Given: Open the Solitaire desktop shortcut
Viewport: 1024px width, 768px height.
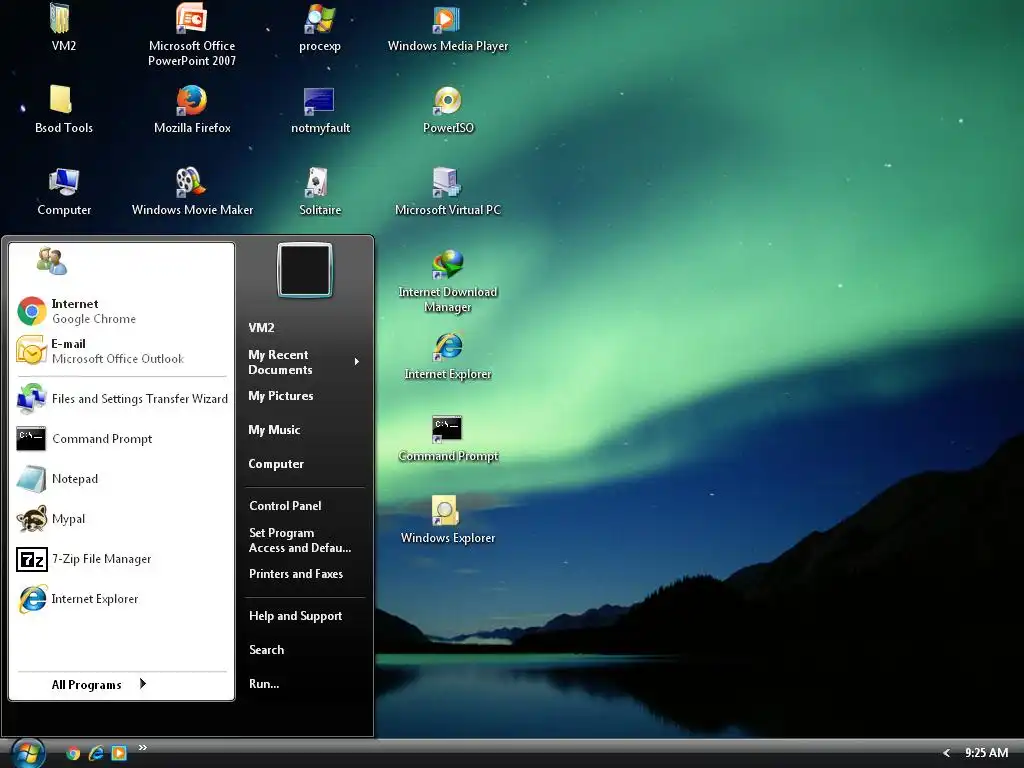Looking at the screenshot, I should (319, 191).
